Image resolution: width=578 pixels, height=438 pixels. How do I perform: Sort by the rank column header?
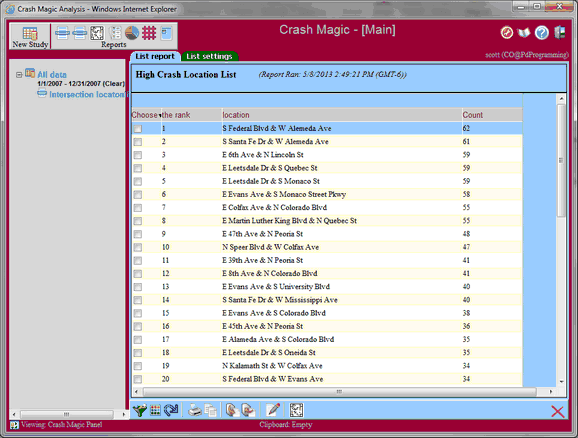click(x=176, y=115)
